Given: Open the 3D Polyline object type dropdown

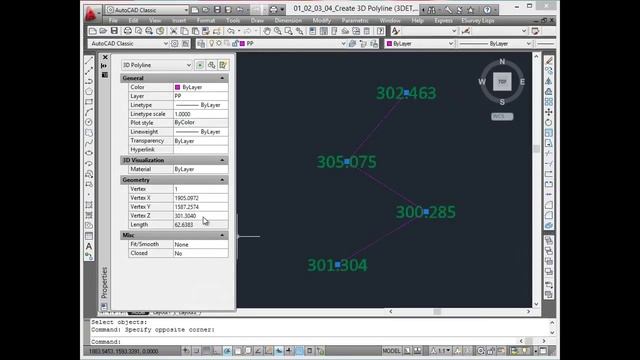Looking at the screenshot, I should point(157,65).
